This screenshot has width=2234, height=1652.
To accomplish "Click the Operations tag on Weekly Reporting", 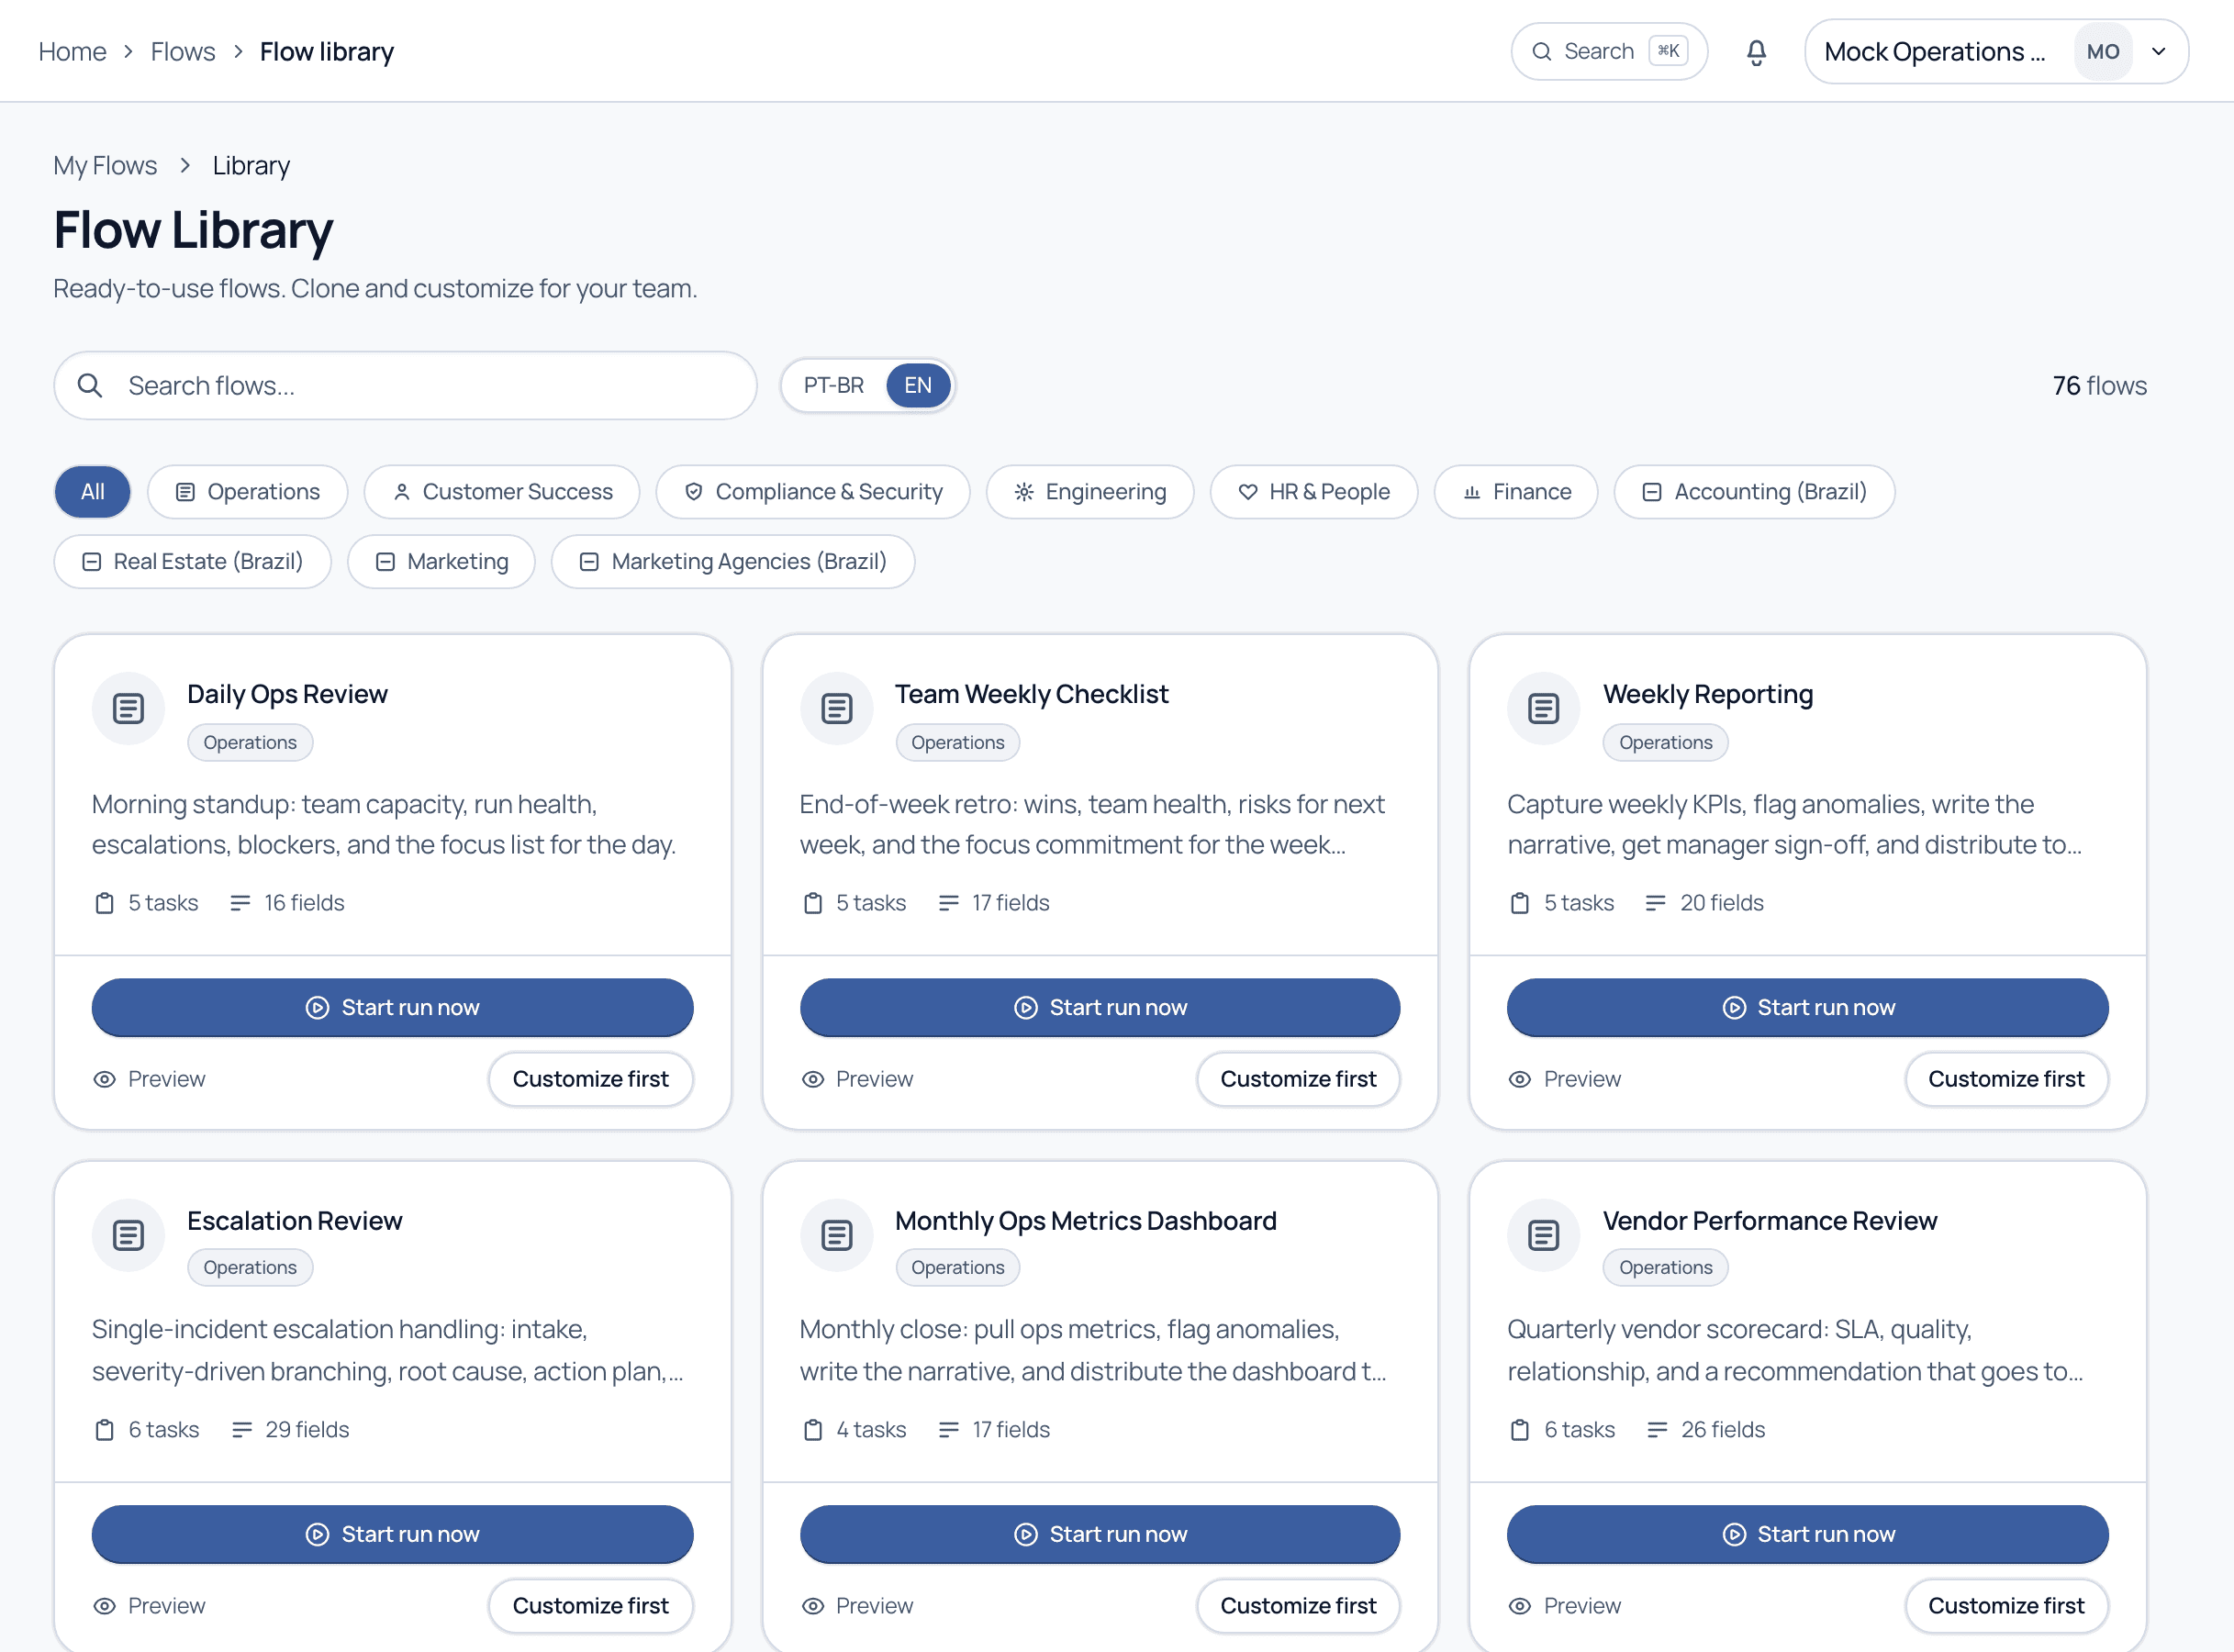I will tap(1665, 743).
